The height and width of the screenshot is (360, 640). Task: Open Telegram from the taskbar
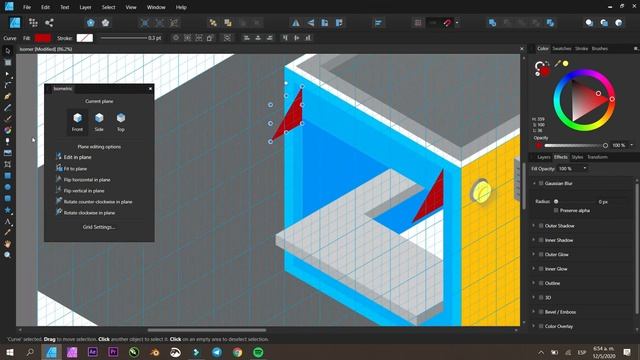pos(217,352)
